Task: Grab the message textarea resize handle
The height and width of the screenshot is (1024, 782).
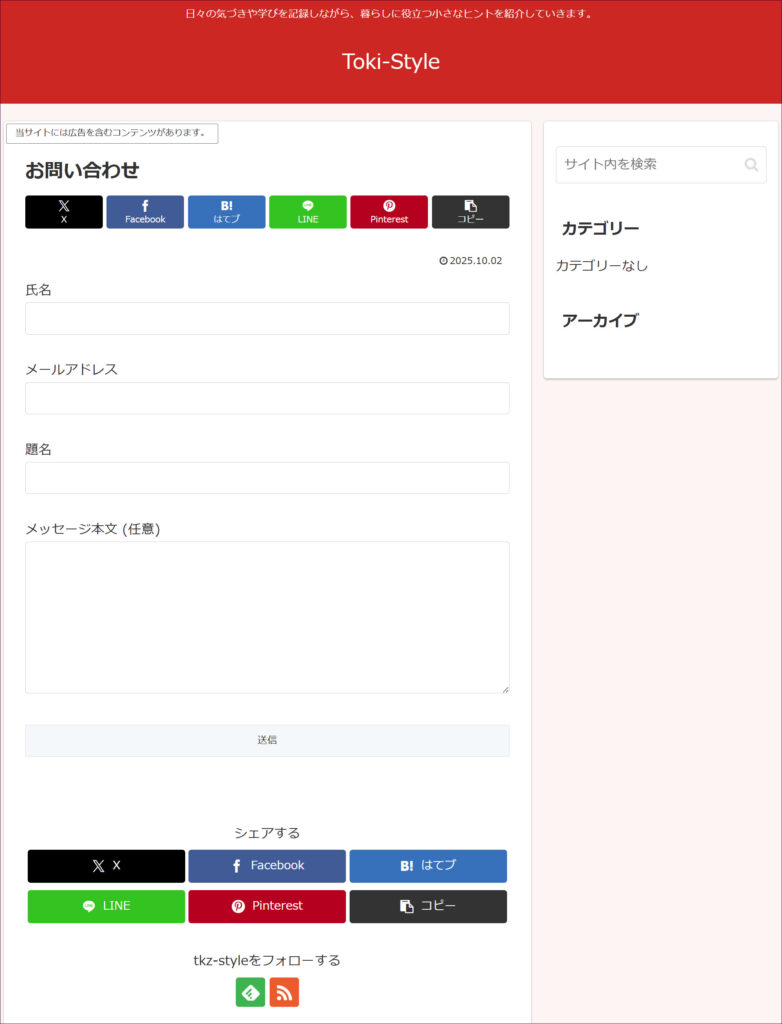Action: pos(505,689)
